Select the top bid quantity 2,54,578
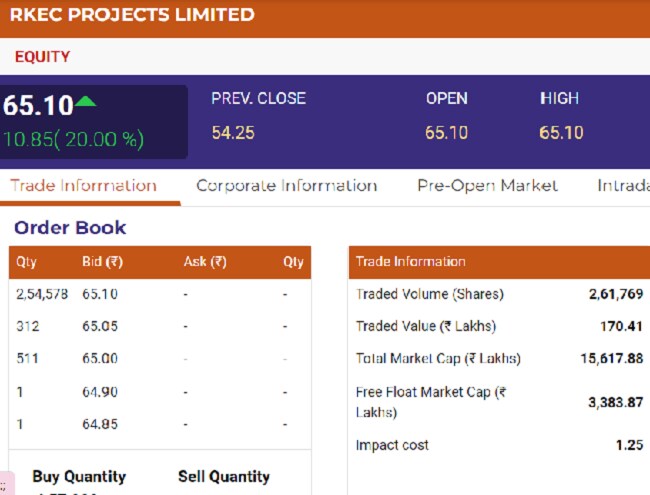This screenshot has height=495, width=650. (x=42, y=294)
